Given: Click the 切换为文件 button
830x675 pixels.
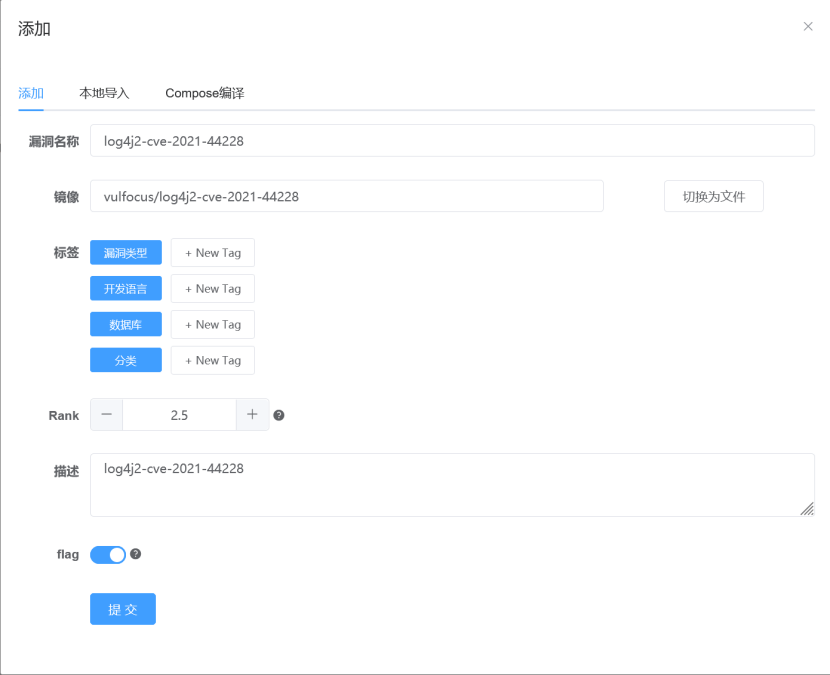Looking at the screenshot, I should [x=713, y=196].
